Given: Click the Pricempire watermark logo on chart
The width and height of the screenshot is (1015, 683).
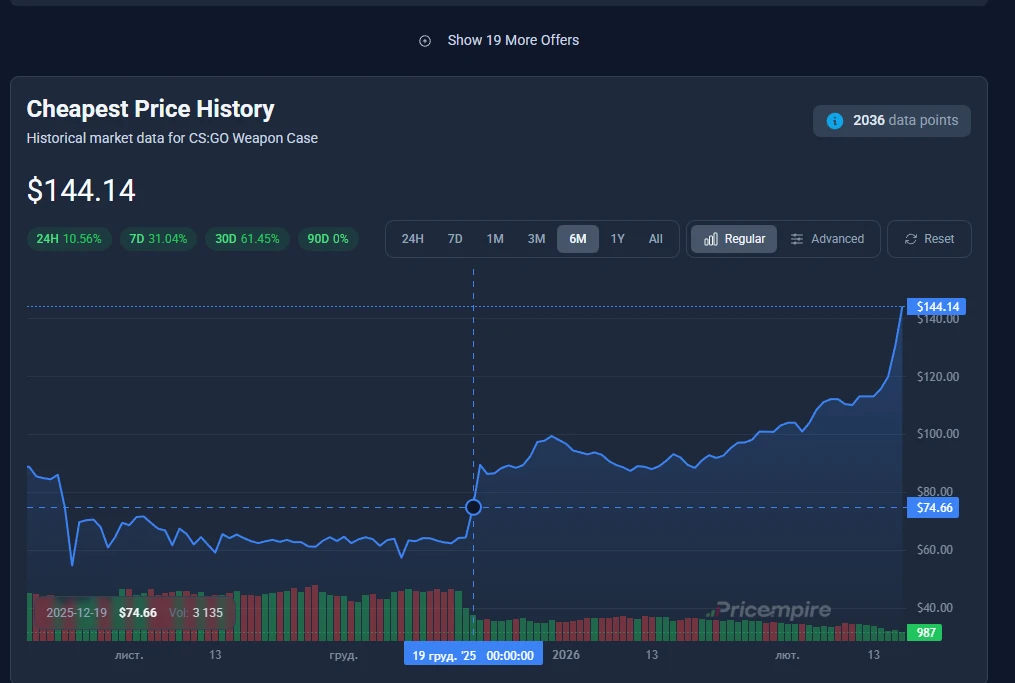Looking at the screenshot, I should click(772, 610).
